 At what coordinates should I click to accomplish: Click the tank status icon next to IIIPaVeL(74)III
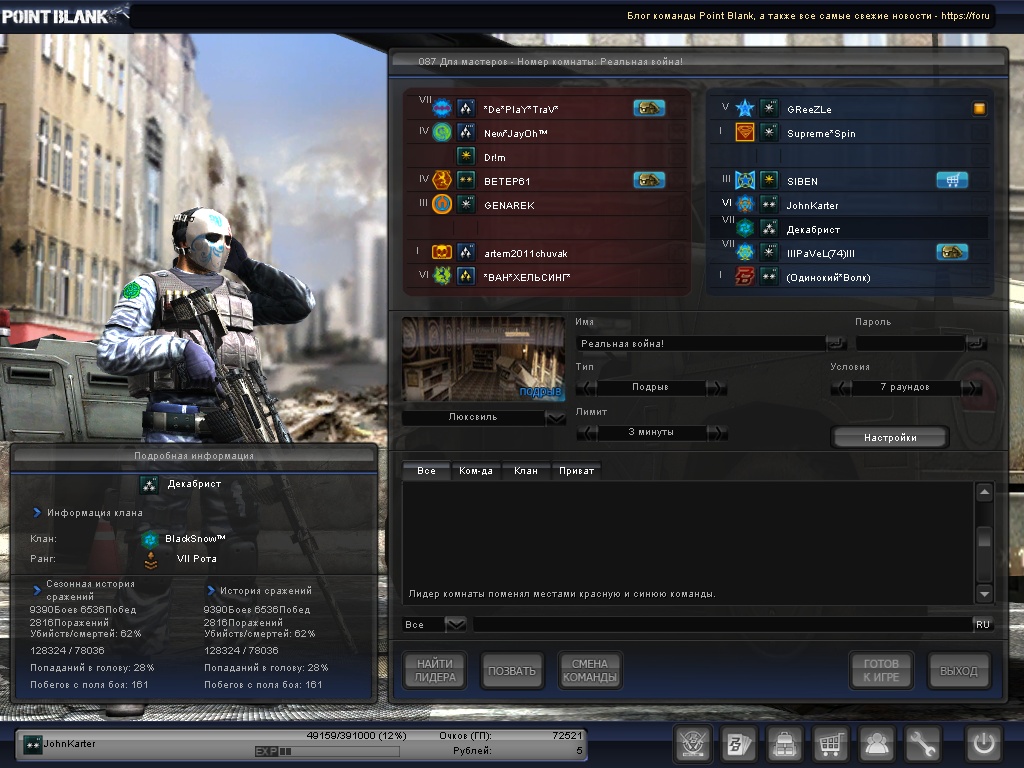[952, 252]
